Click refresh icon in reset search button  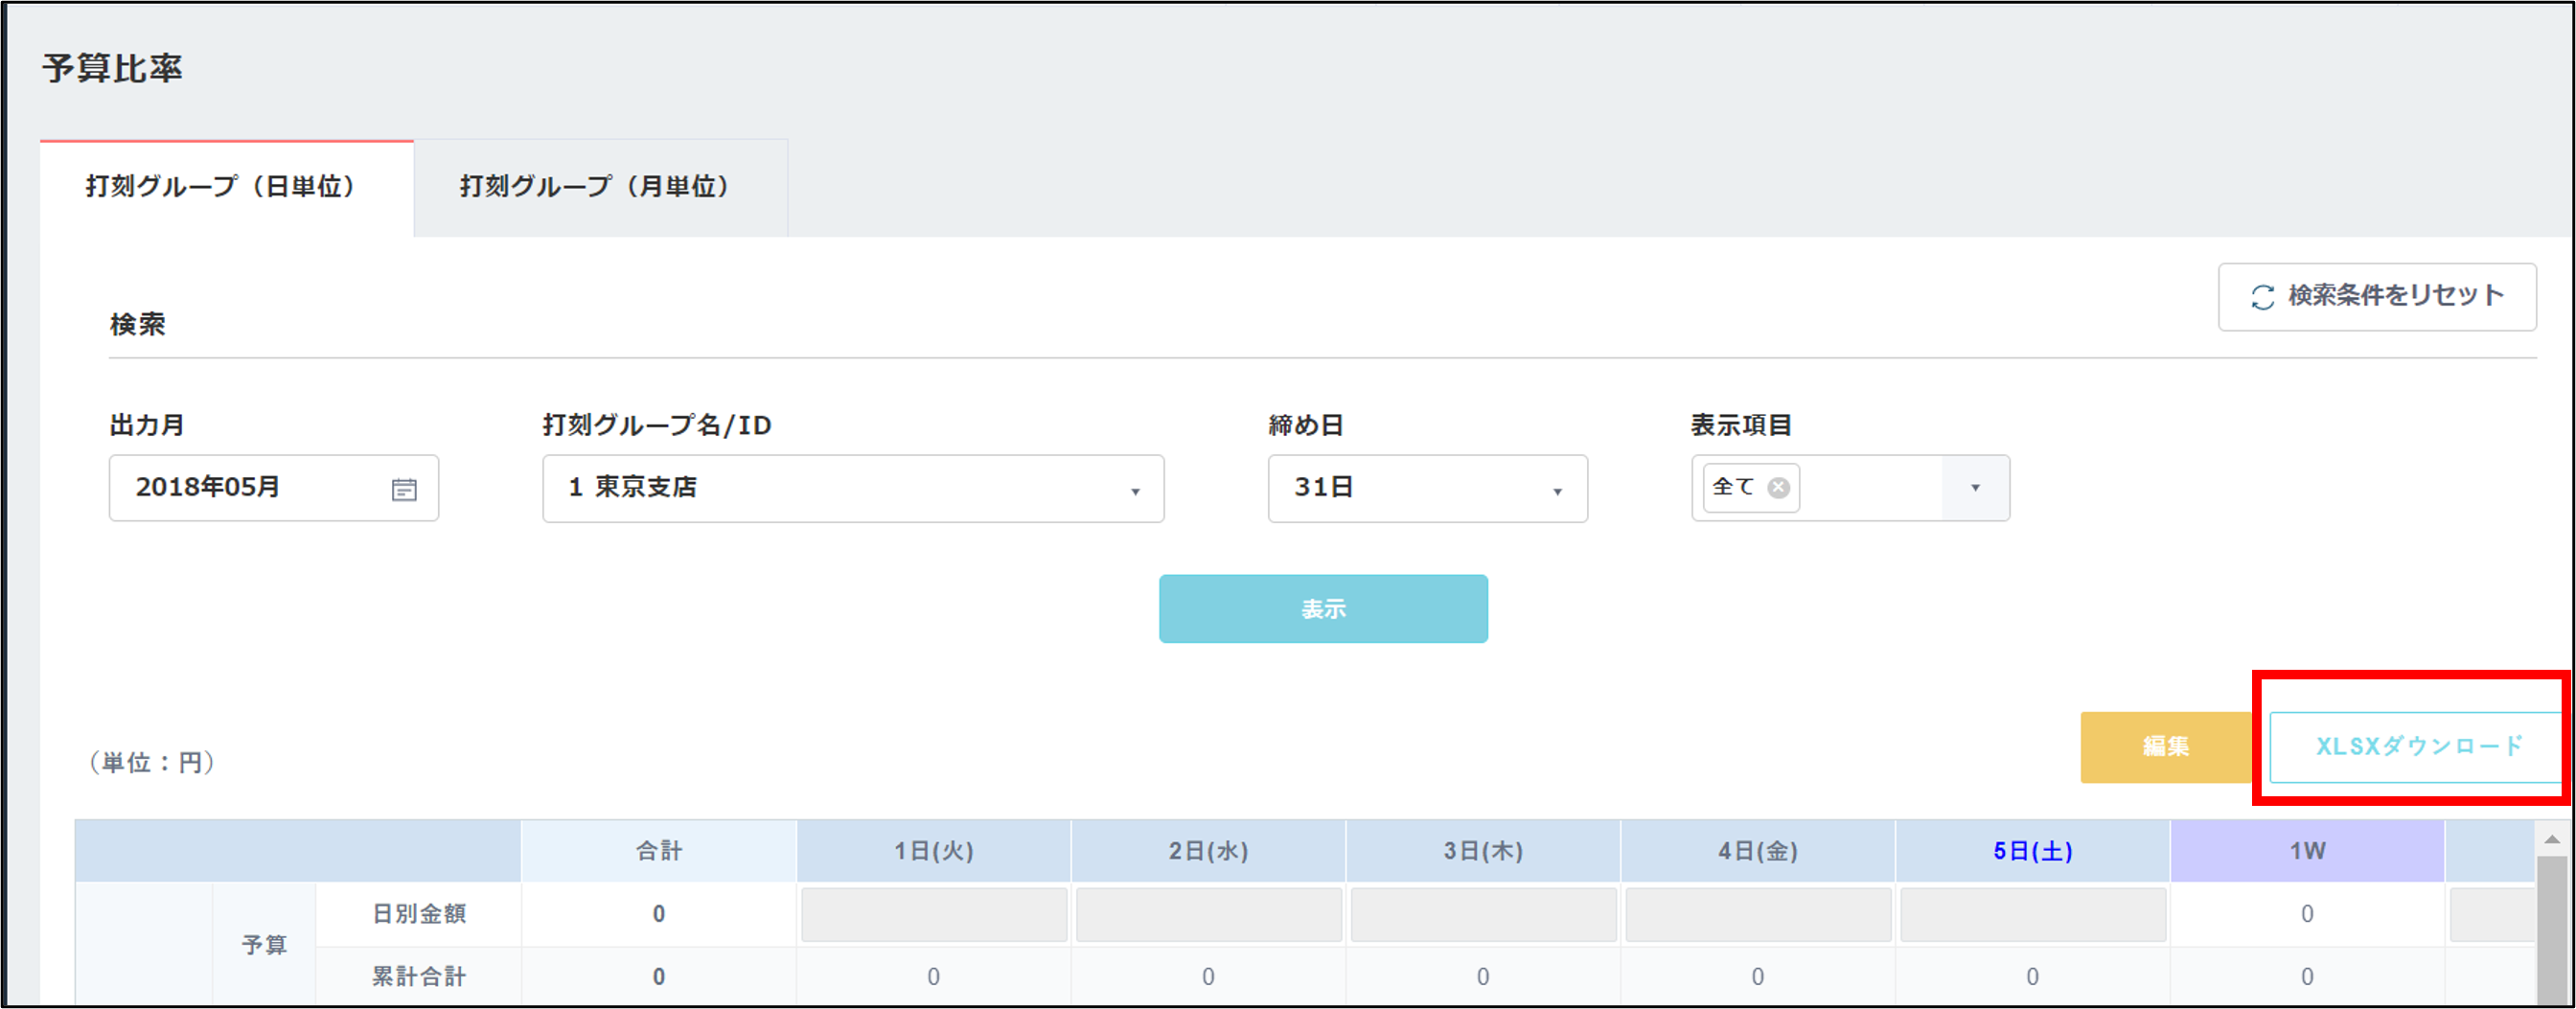tap(2262, 297)
